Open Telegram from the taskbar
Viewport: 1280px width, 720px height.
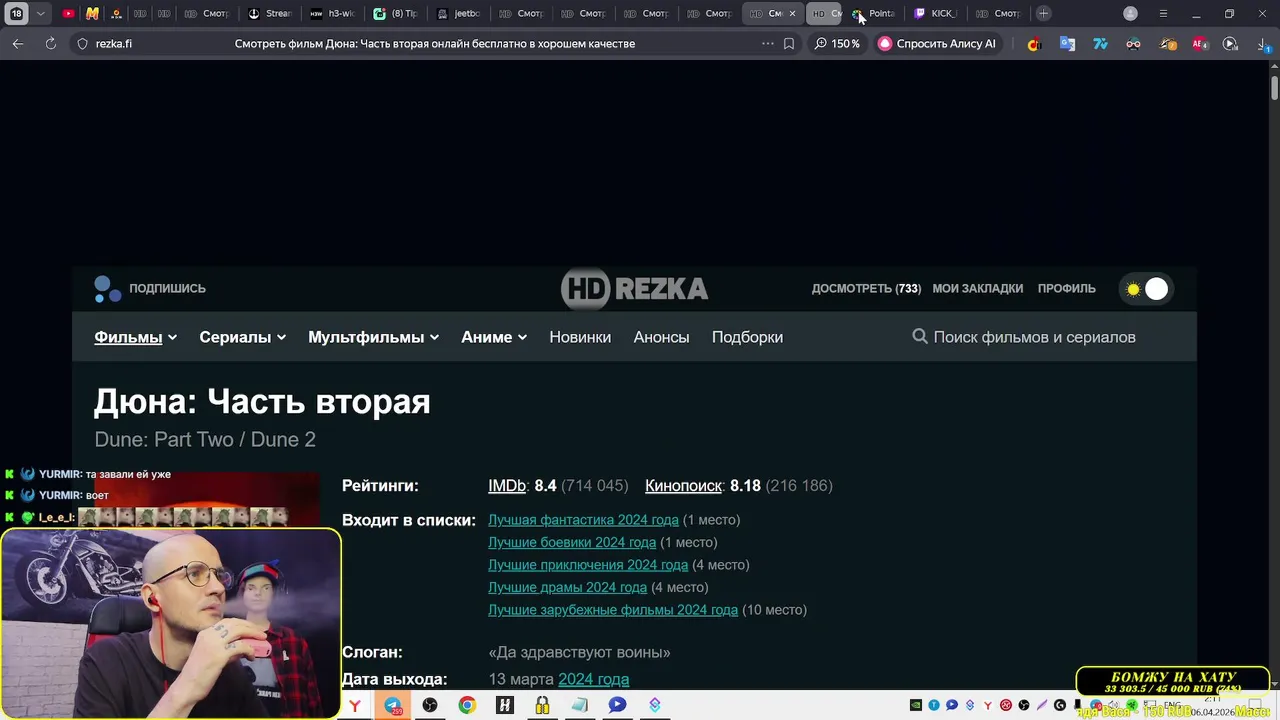(393, 706)
